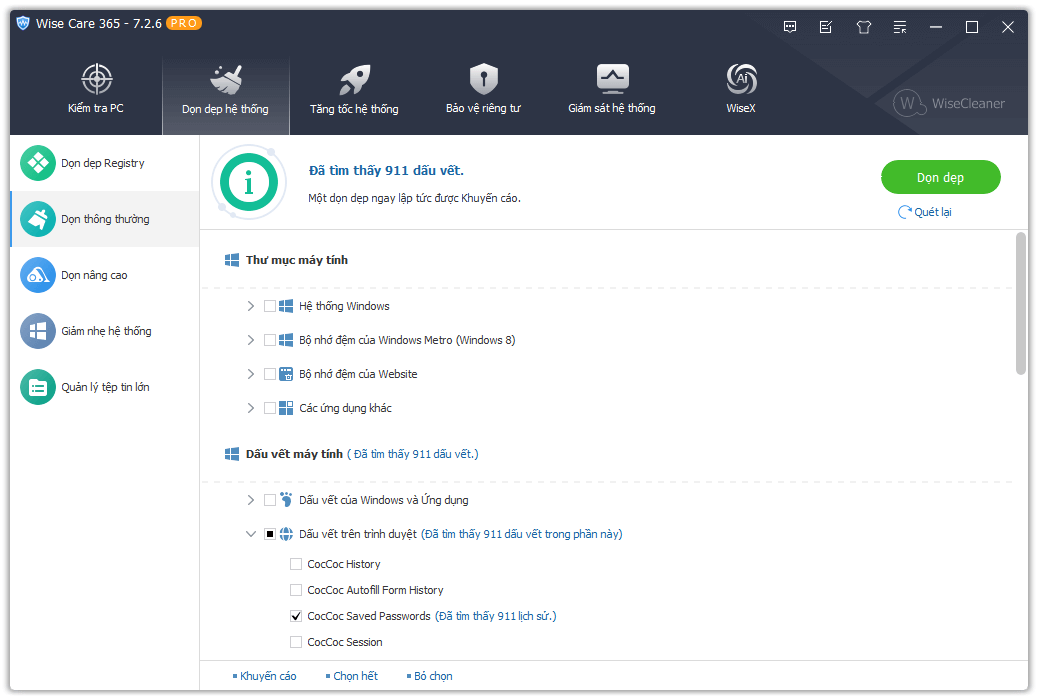Viewport: 1038px width, 700px height.
Task: Open the Kiểm tra PC tab
Action: [96, 90]
